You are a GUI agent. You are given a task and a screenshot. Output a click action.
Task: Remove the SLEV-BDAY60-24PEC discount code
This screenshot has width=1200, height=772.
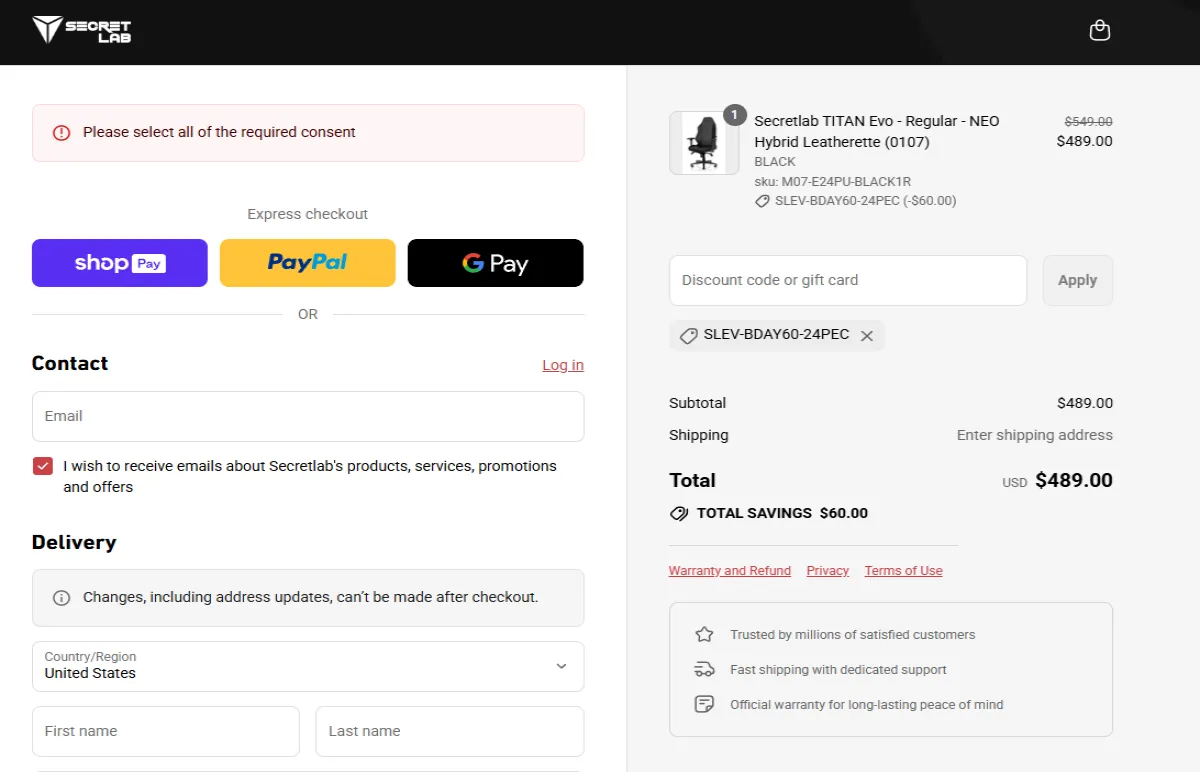point(867,336)
